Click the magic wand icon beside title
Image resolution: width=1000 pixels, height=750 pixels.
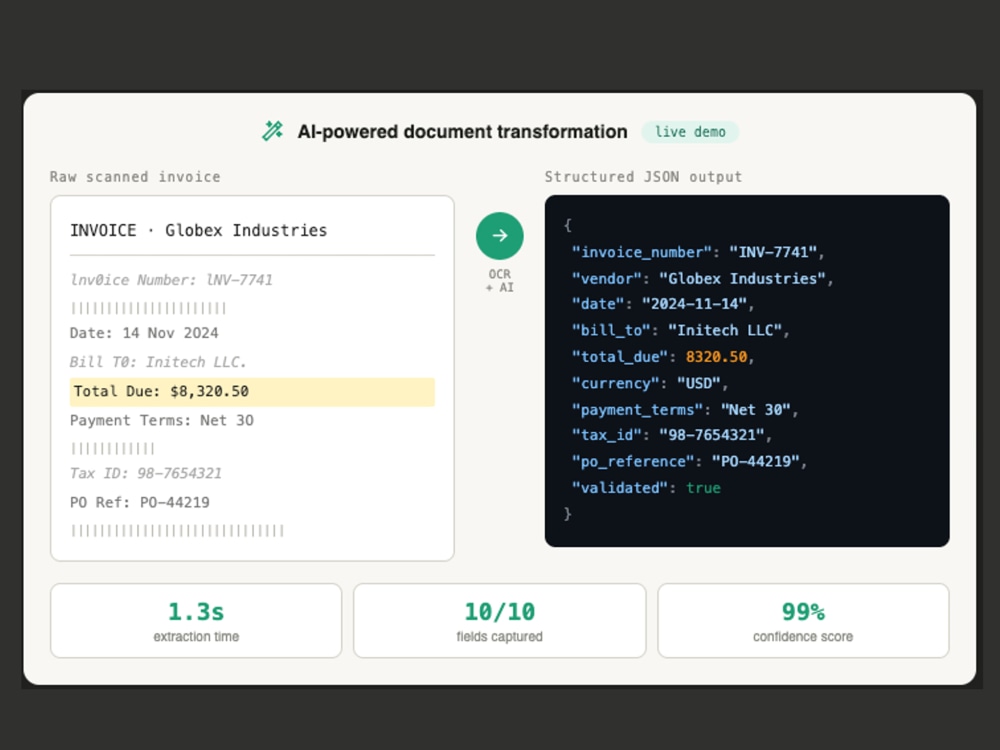pyautogui.click(x=272, y=131)
